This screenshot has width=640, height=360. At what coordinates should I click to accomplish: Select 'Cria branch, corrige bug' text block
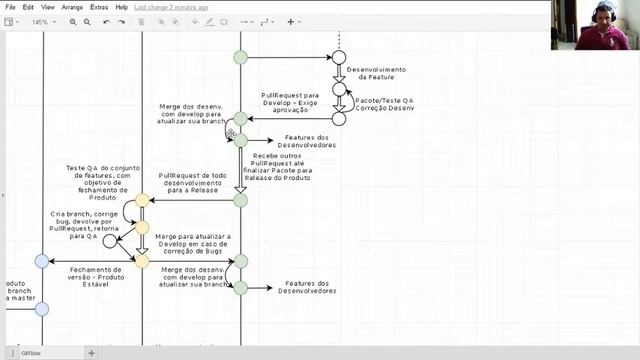pos(84,225)
